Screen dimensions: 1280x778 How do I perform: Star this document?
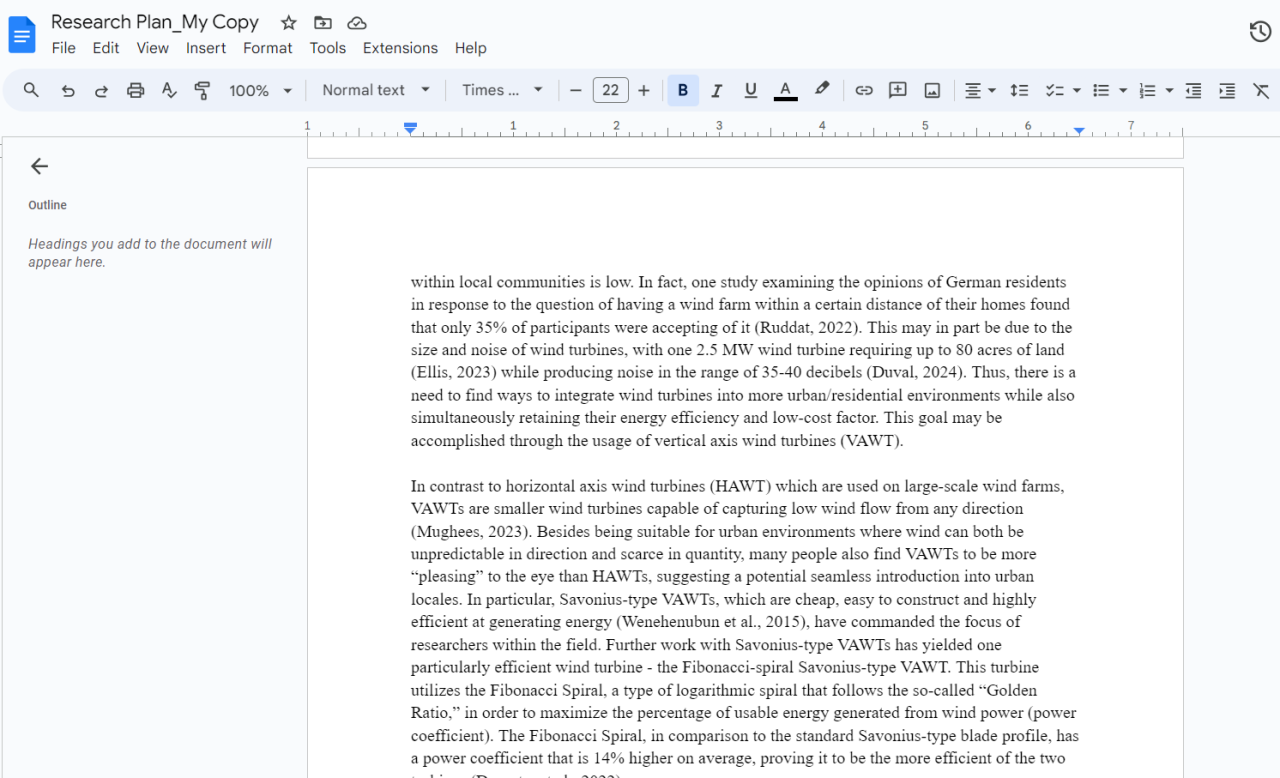click(x=289, y=23)
